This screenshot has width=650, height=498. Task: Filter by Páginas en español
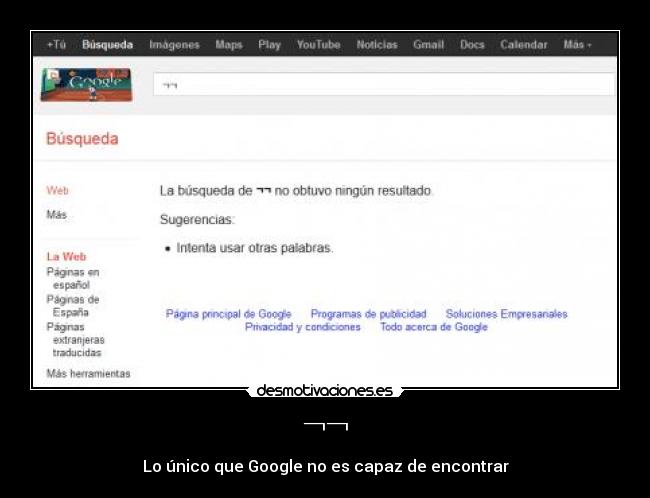coord(73,278)
